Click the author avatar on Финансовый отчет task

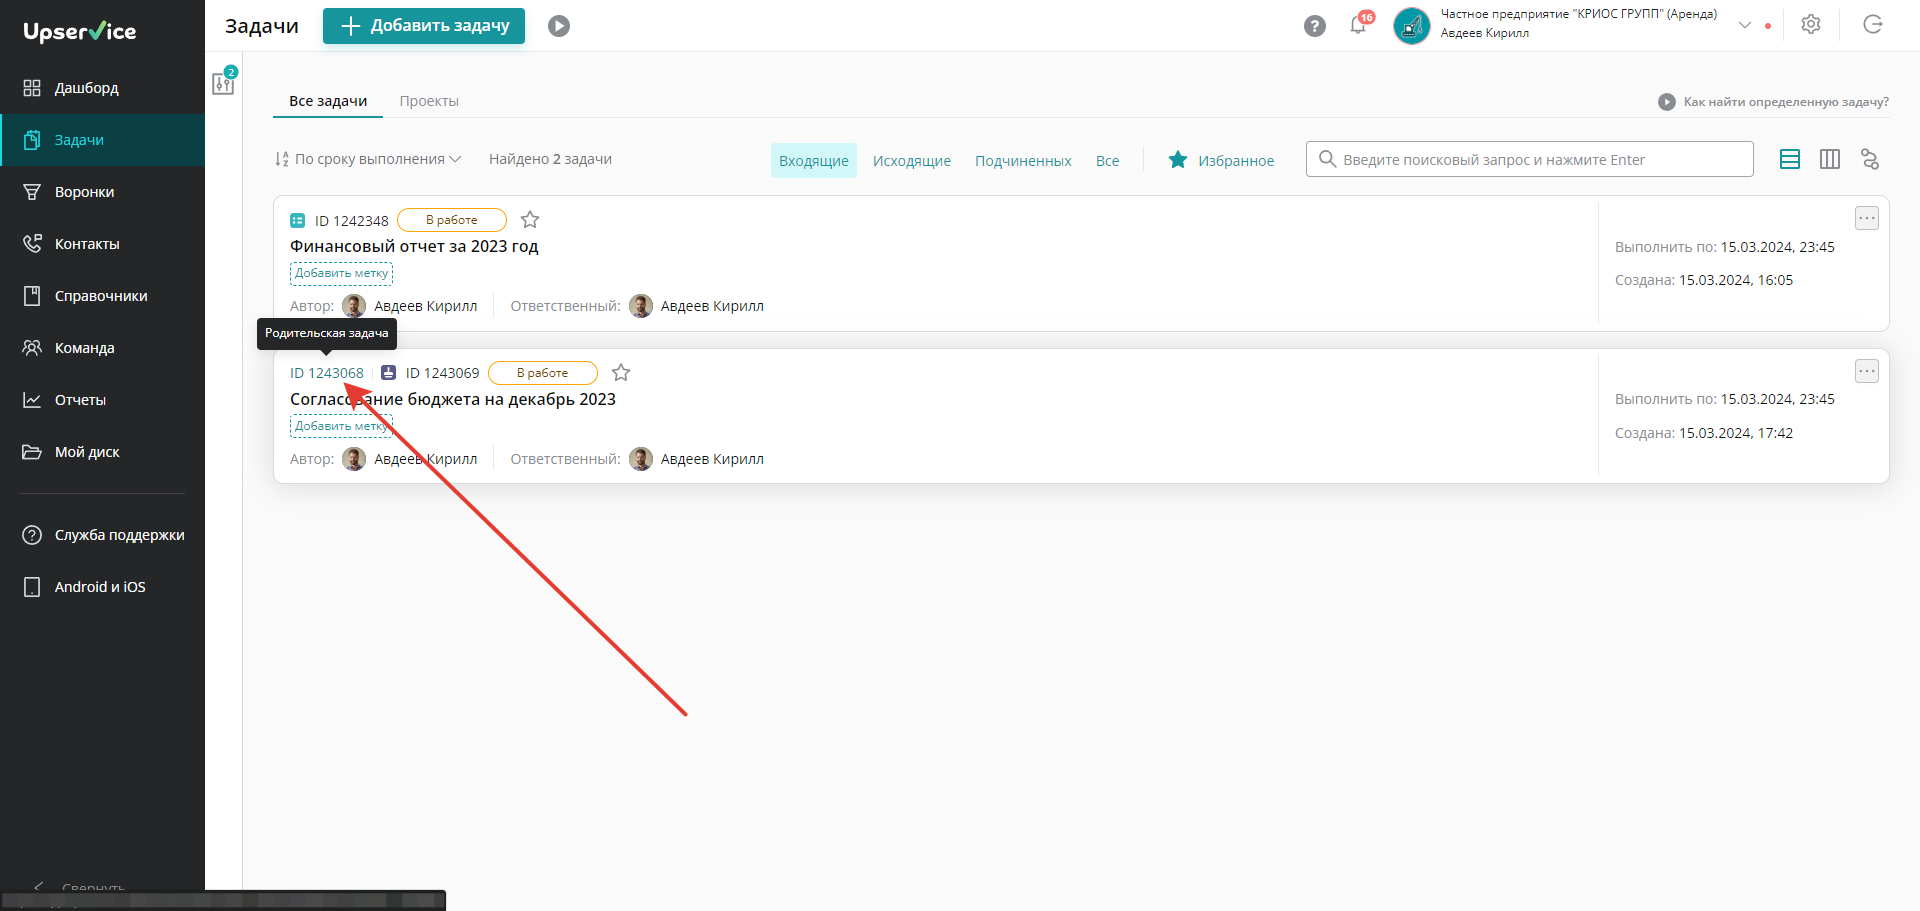coord(354,306)
